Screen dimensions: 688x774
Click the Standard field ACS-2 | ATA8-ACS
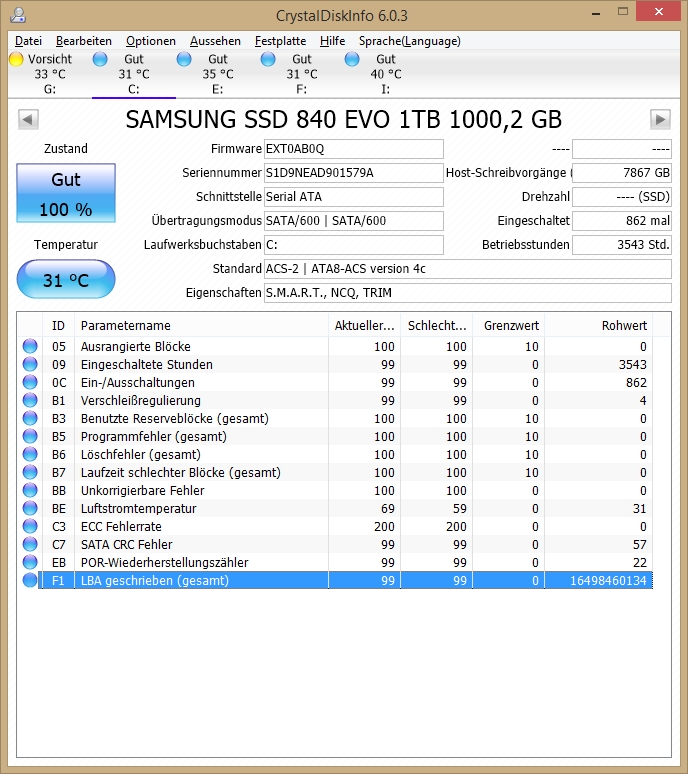coord(468,269)
